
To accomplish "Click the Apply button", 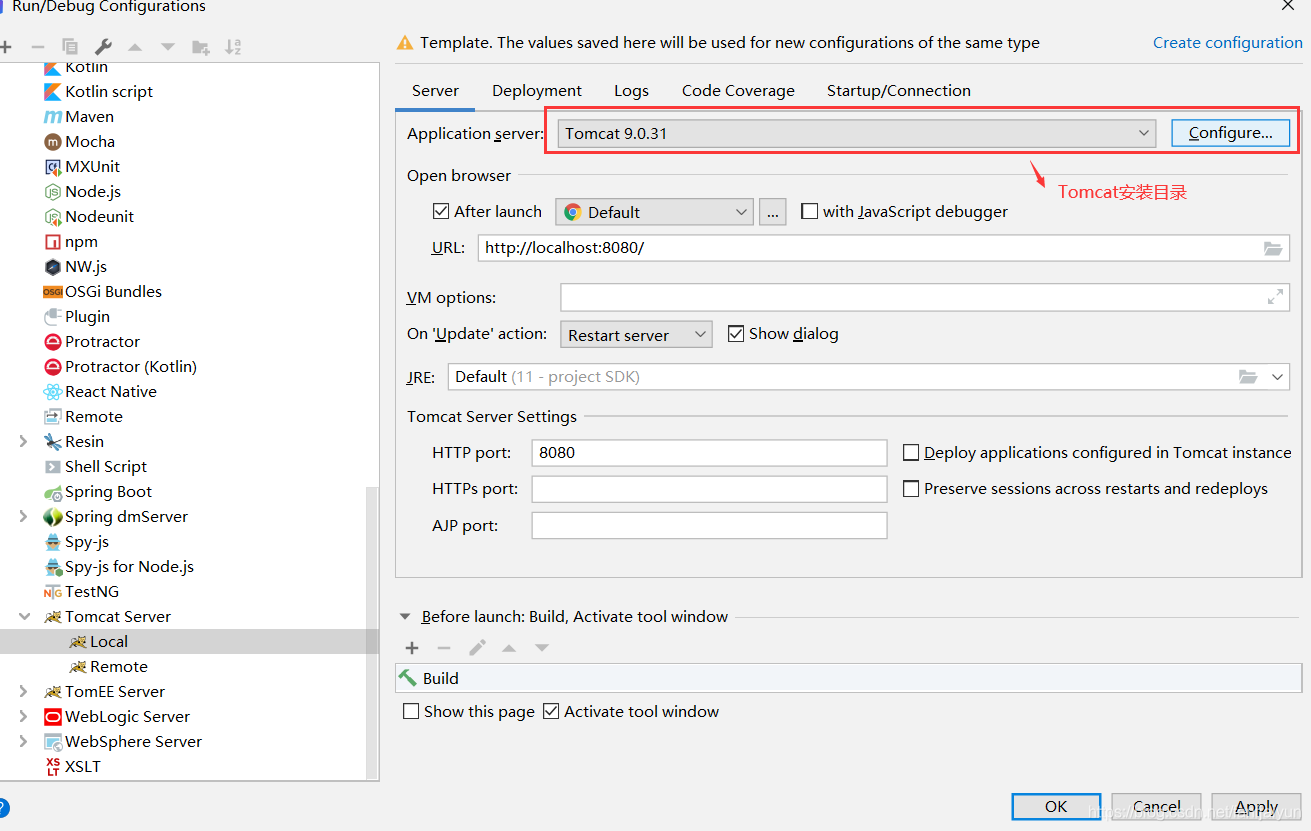I will coord(1257,807).
